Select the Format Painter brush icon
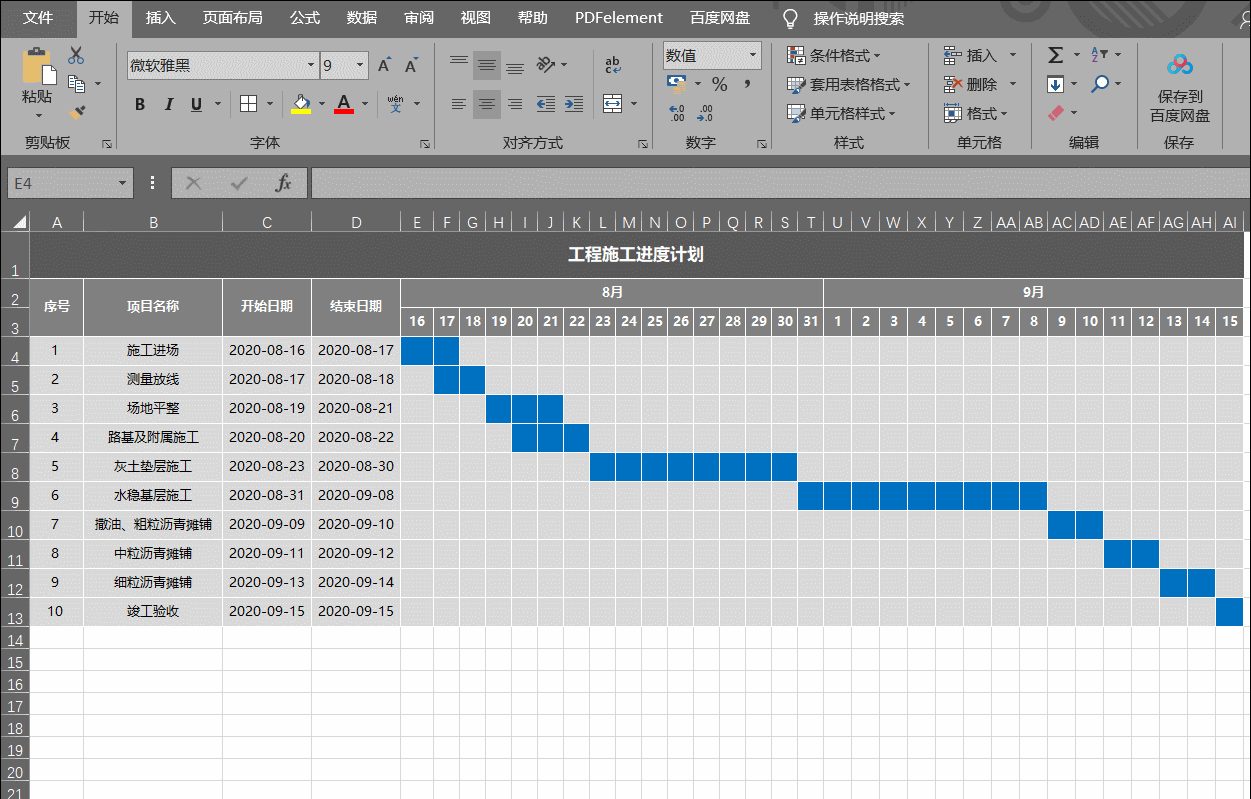The image size is (1251, 799). pos(77,112)
